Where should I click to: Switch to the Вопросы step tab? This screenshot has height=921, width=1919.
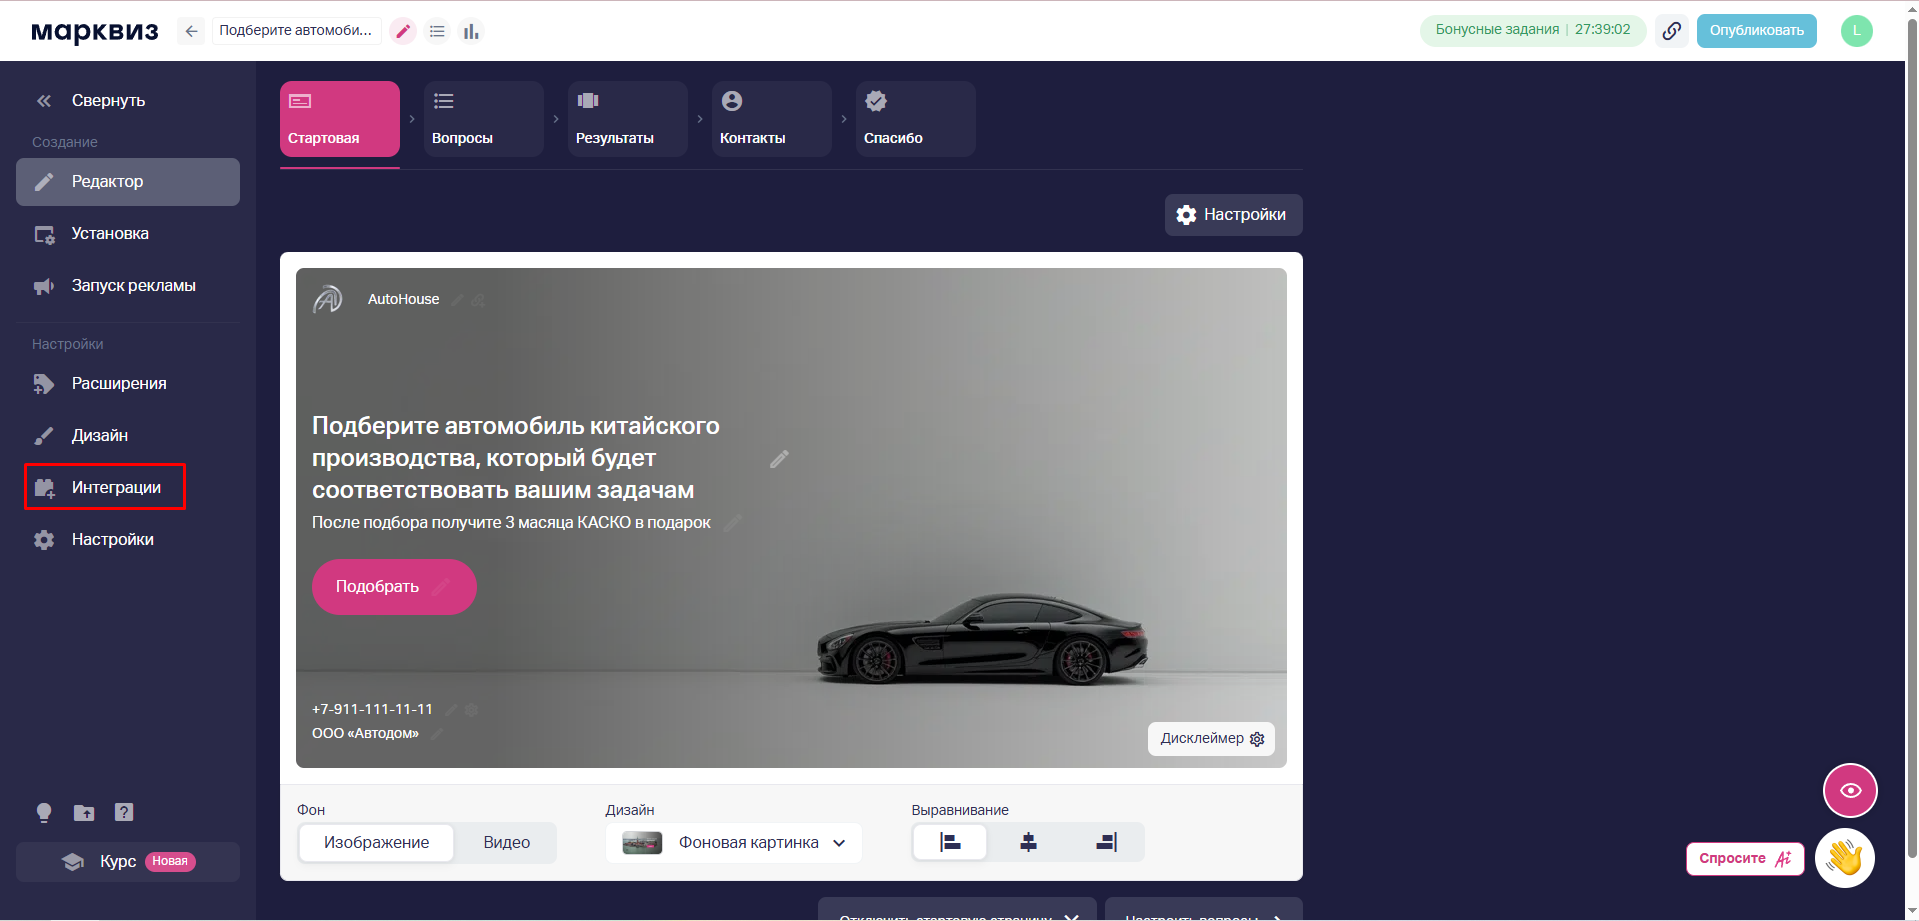(484, 119)
